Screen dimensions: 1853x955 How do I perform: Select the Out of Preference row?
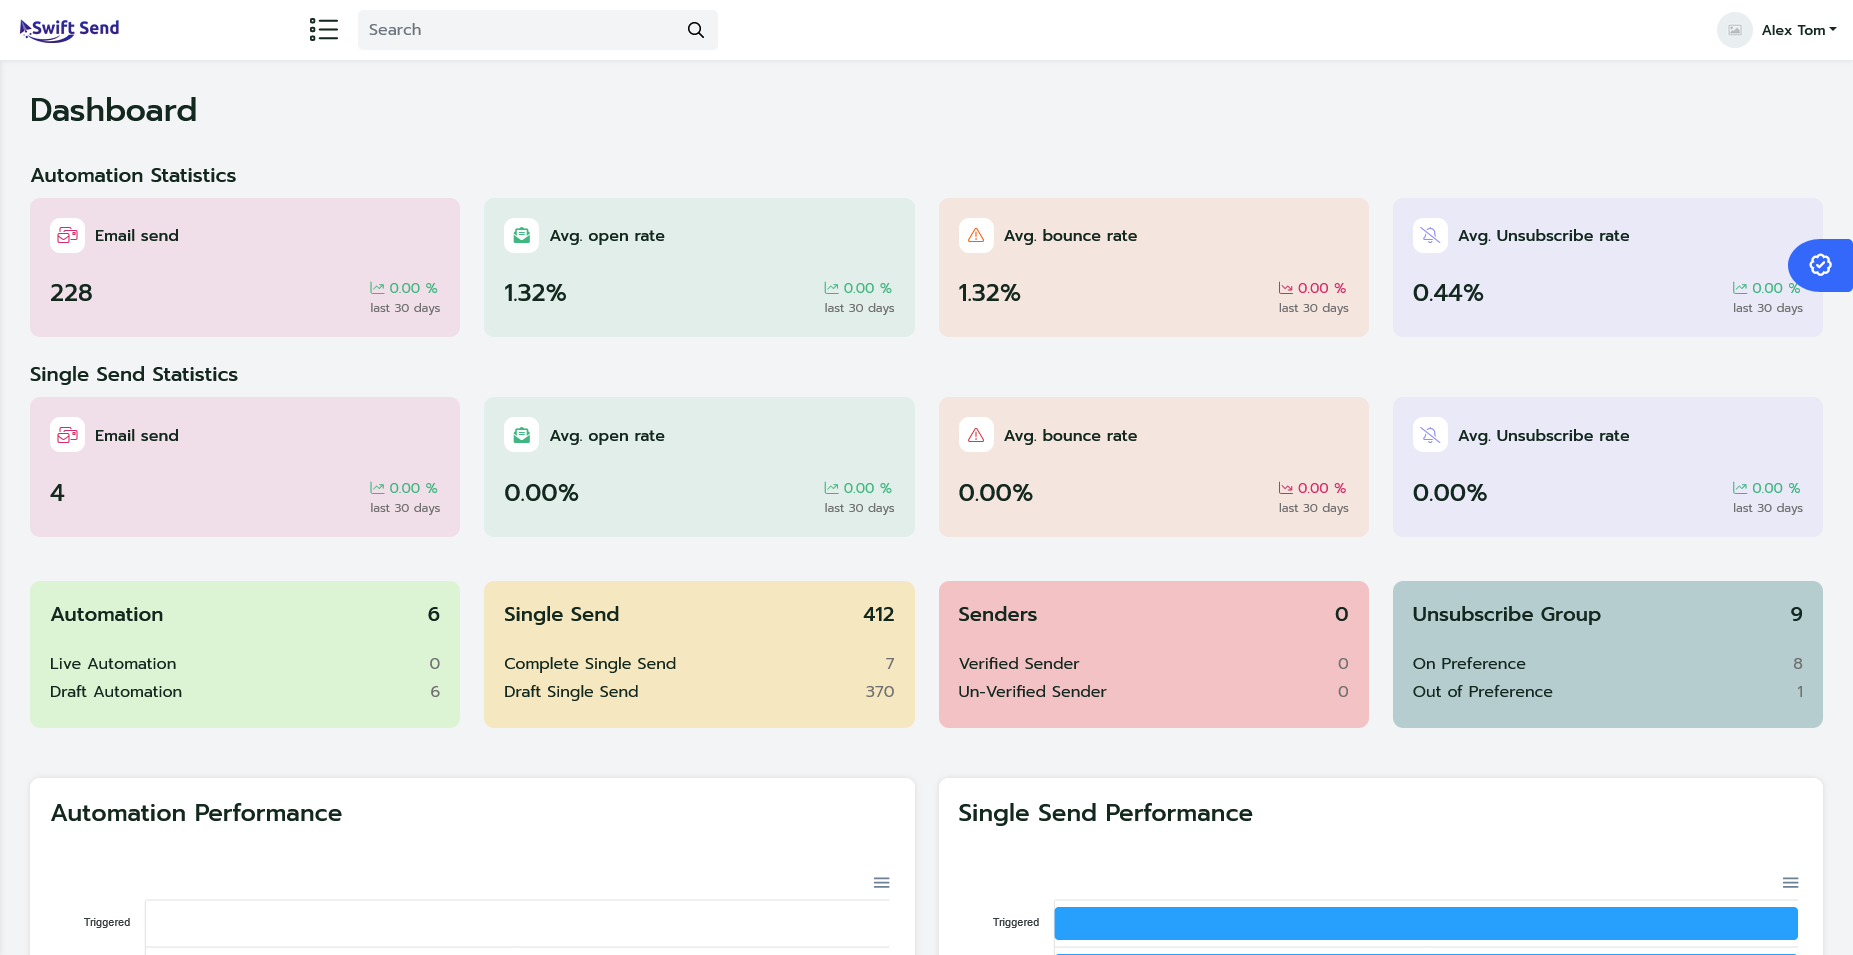[x=1608, y=692]
